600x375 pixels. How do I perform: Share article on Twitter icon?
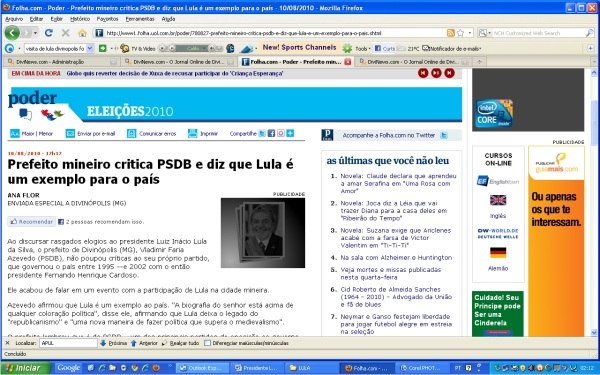pyautogui.click(x=262, y=133)
